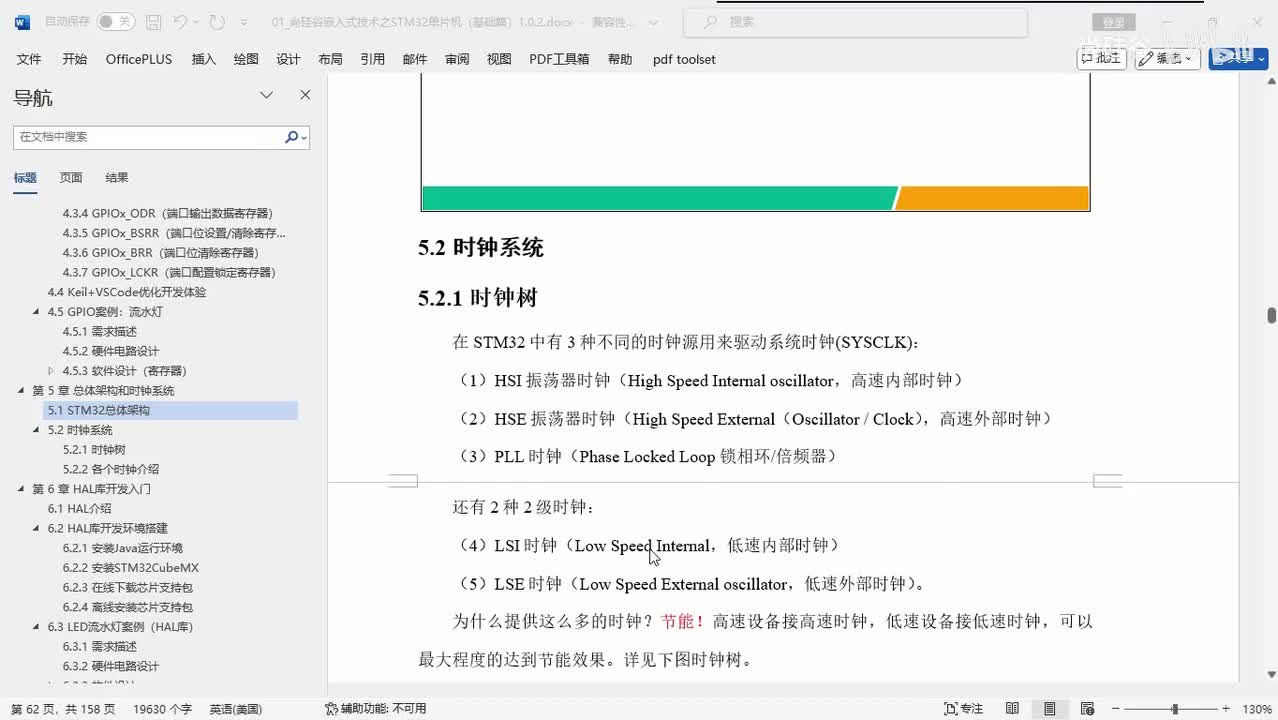This screenshot has height=720, width=1278.
Task: Collapse the 第 6 章 HAL库开发入门 heading
Action: pos(22,489)
